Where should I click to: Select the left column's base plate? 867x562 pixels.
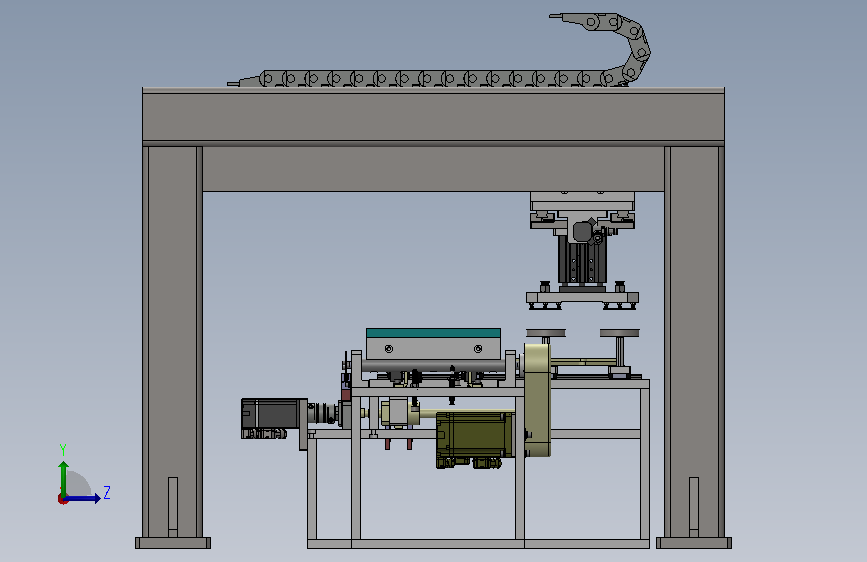coord(173,543)
